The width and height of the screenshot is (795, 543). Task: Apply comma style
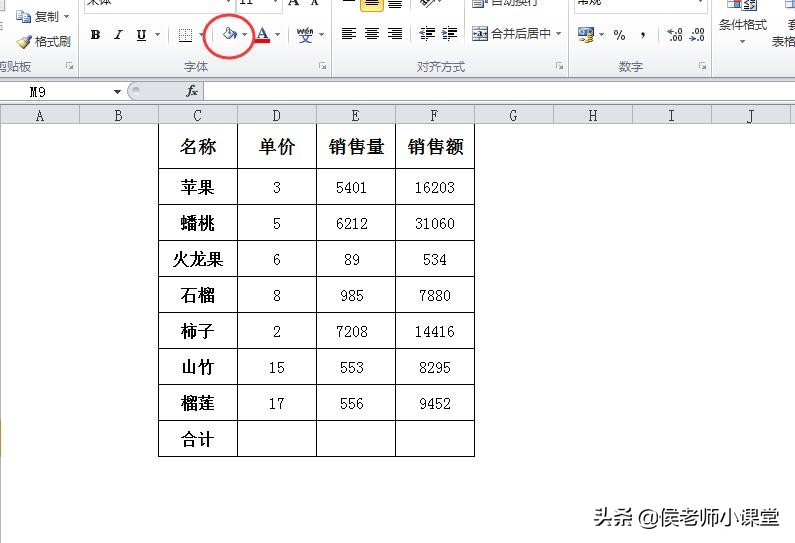(x=643, y=35)
